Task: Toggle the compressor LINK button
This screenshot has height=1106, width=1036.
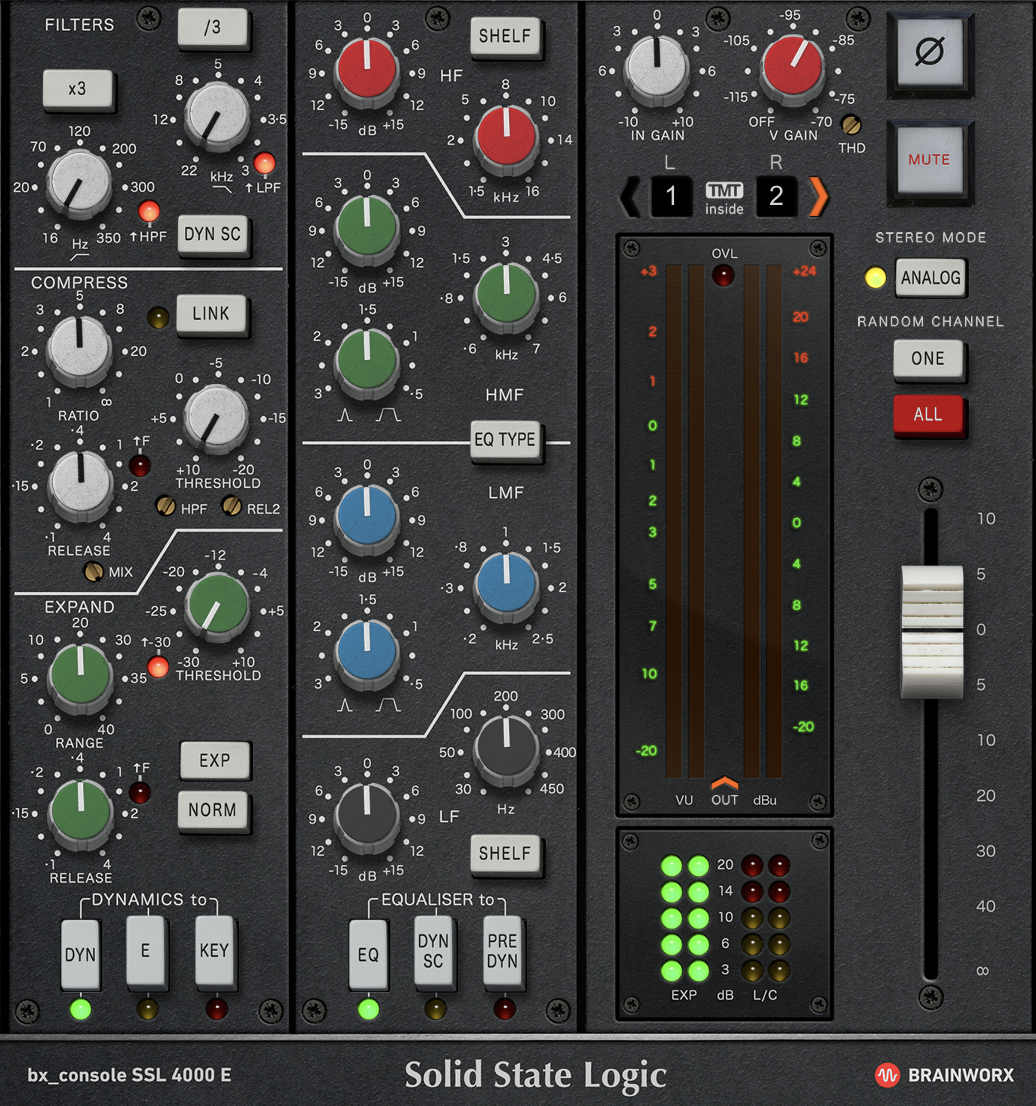Action: coord(212,314)
